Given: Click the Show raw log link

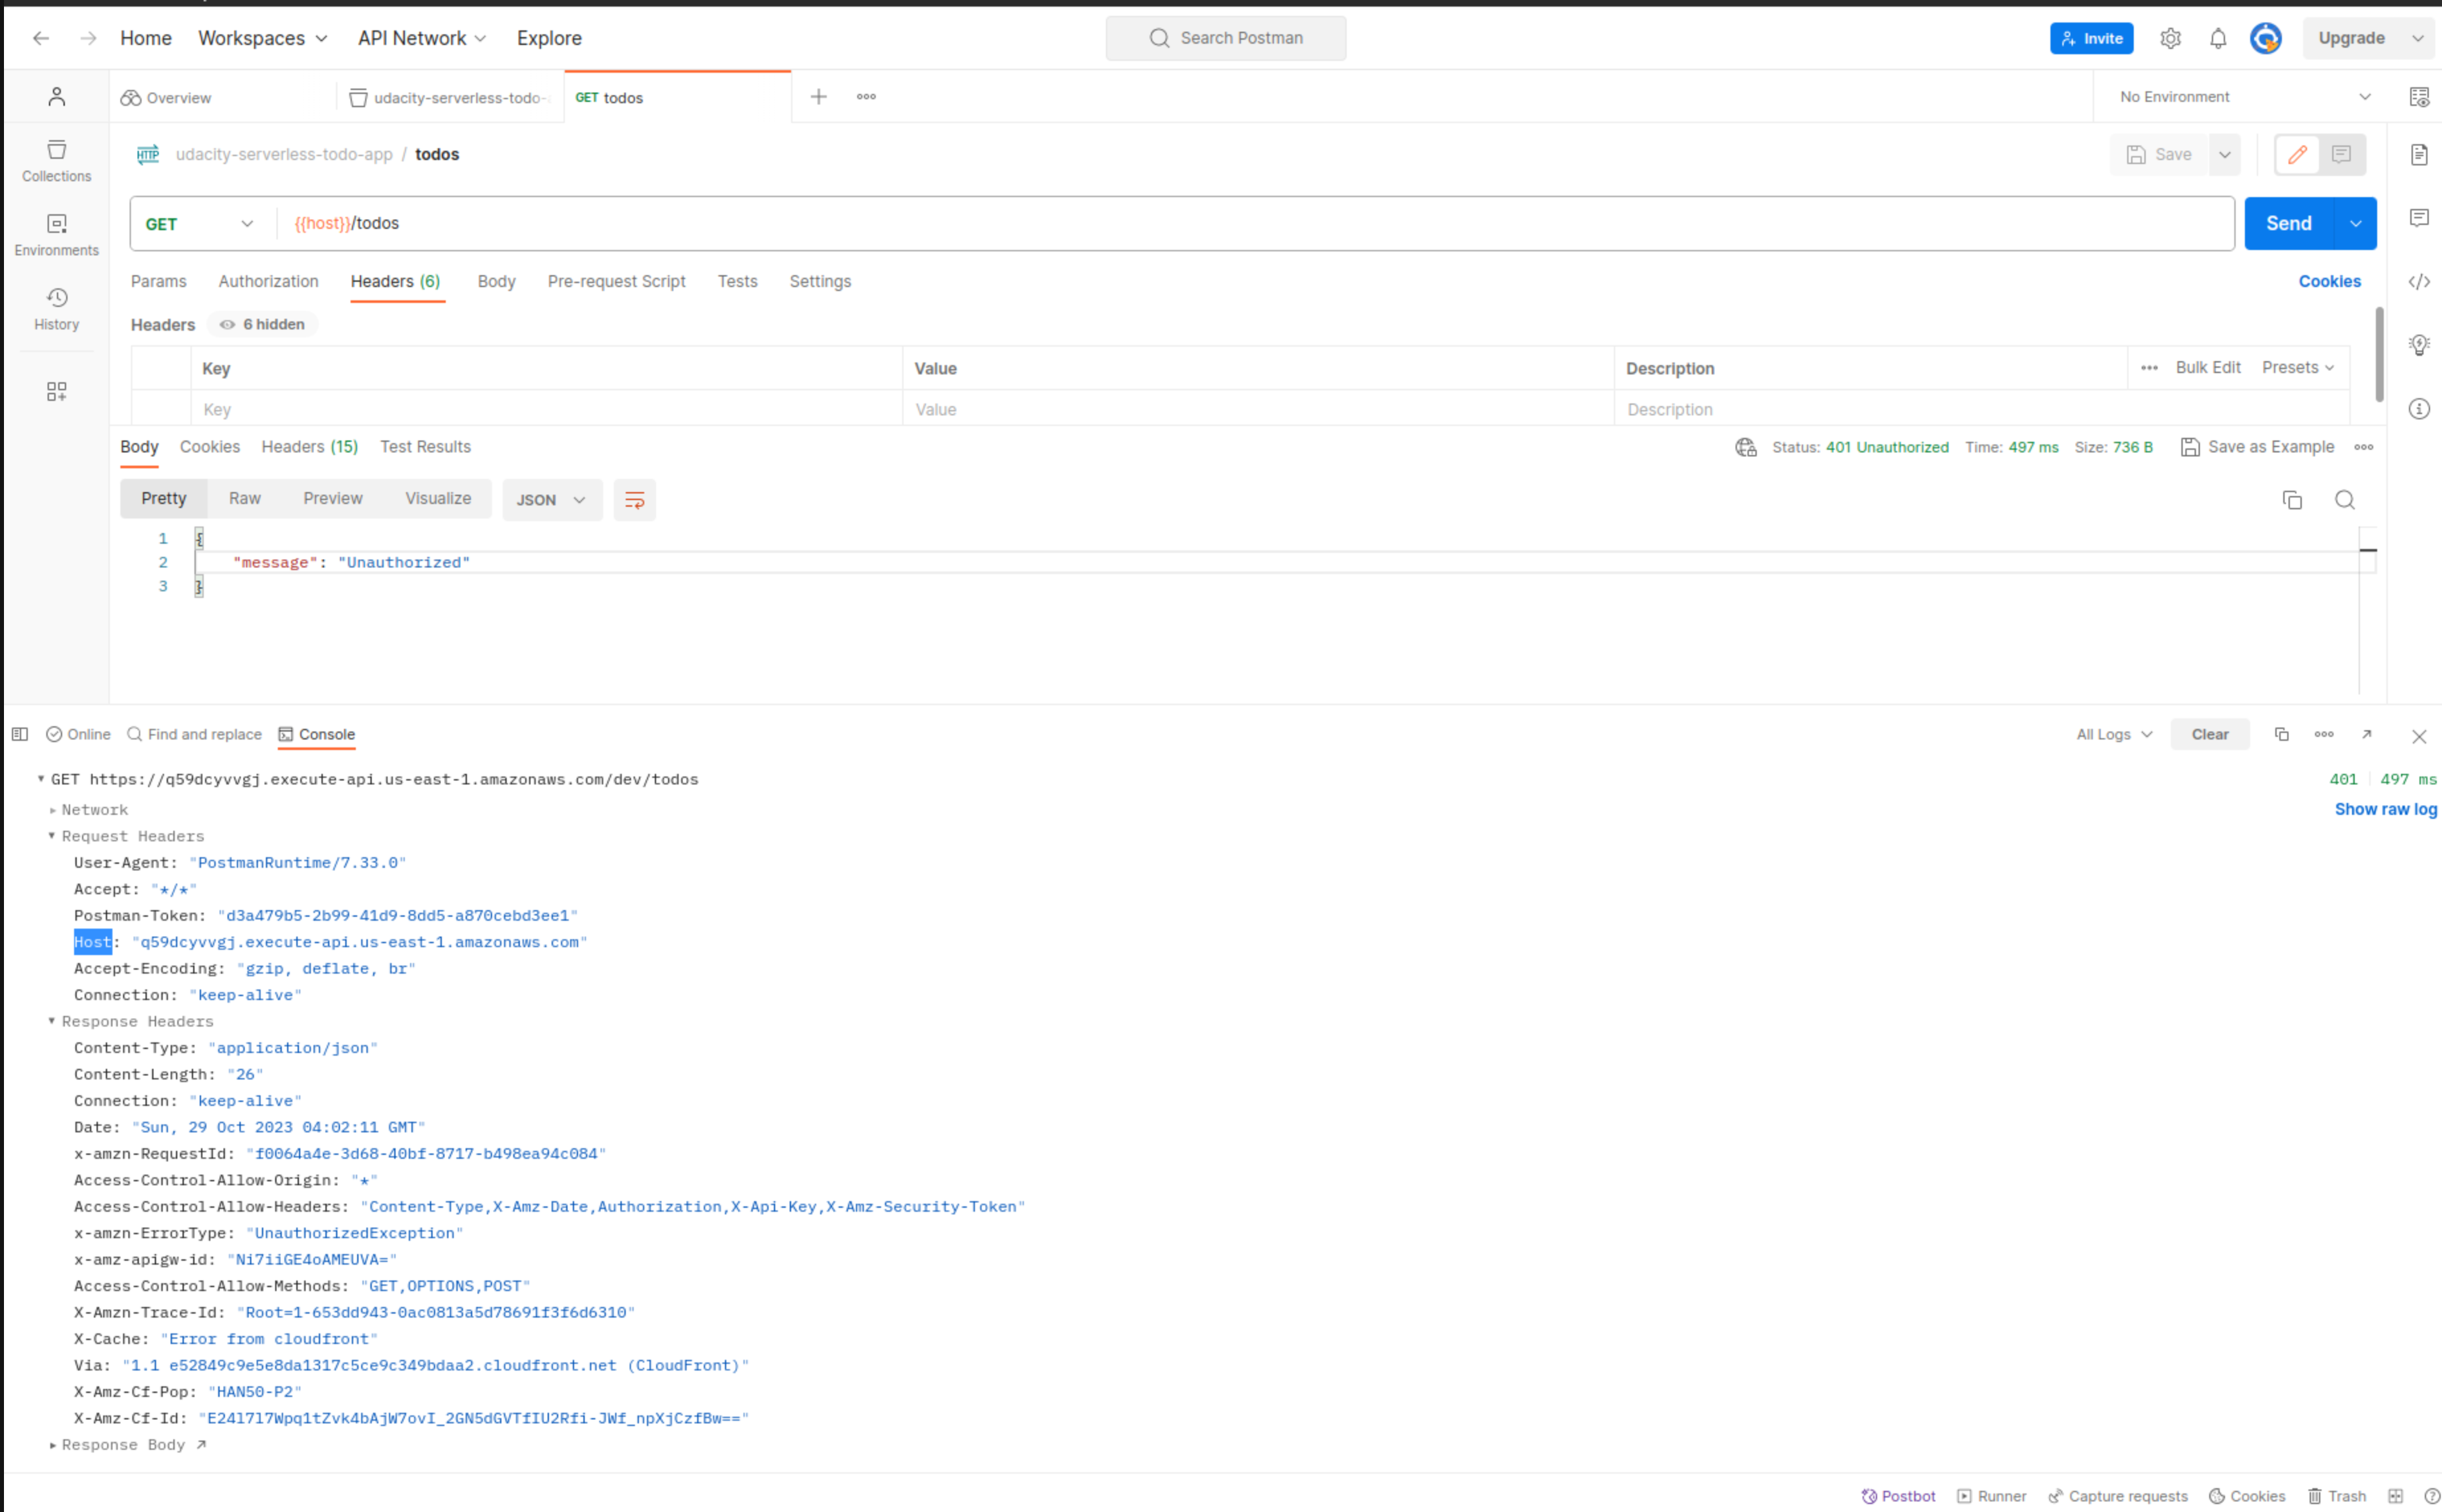Looking at the screenshot, I should pos(2384,809).
